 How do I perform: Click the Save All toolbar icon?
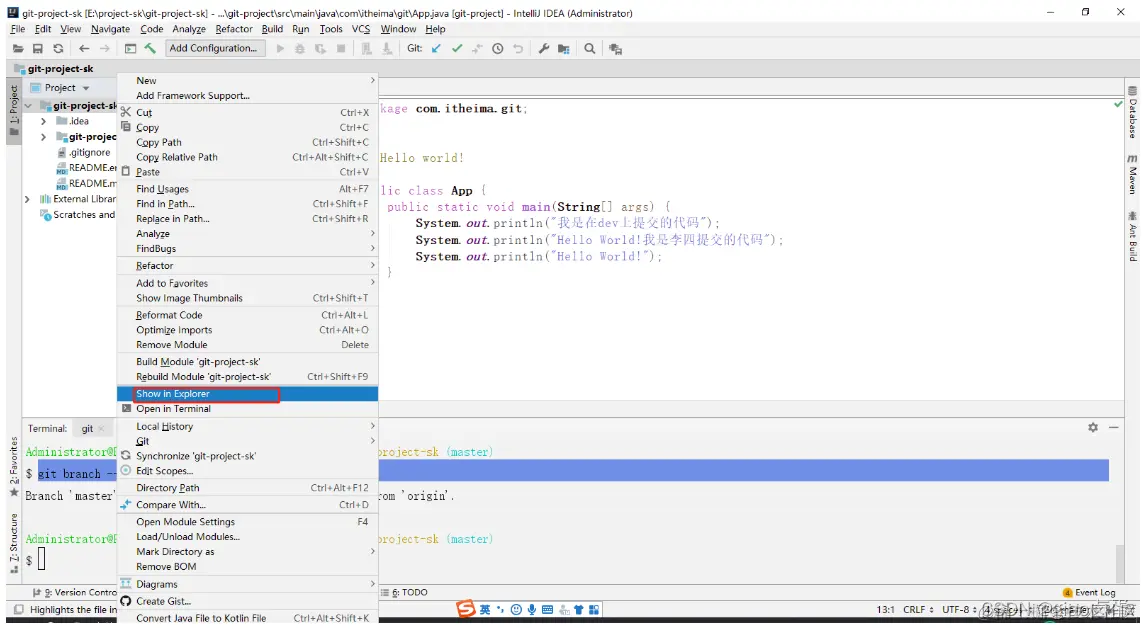(x=38, y=49)
